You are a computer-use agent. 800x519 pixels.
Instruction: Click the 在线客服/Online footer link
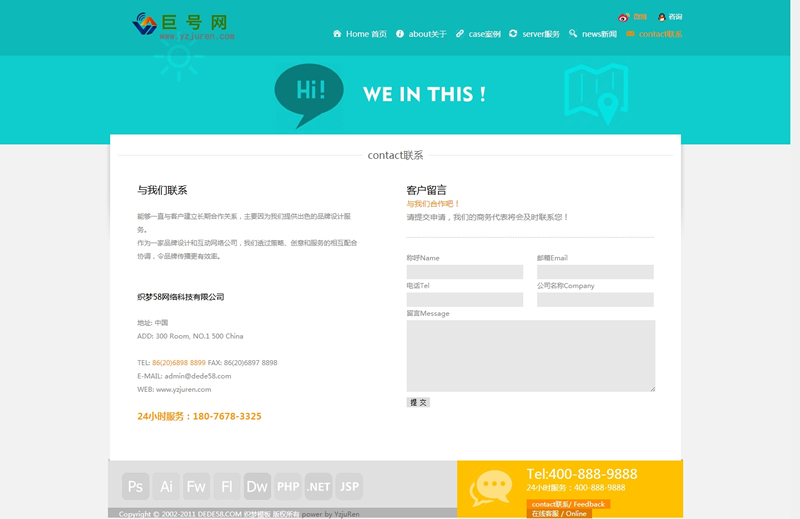click(558, 514)
